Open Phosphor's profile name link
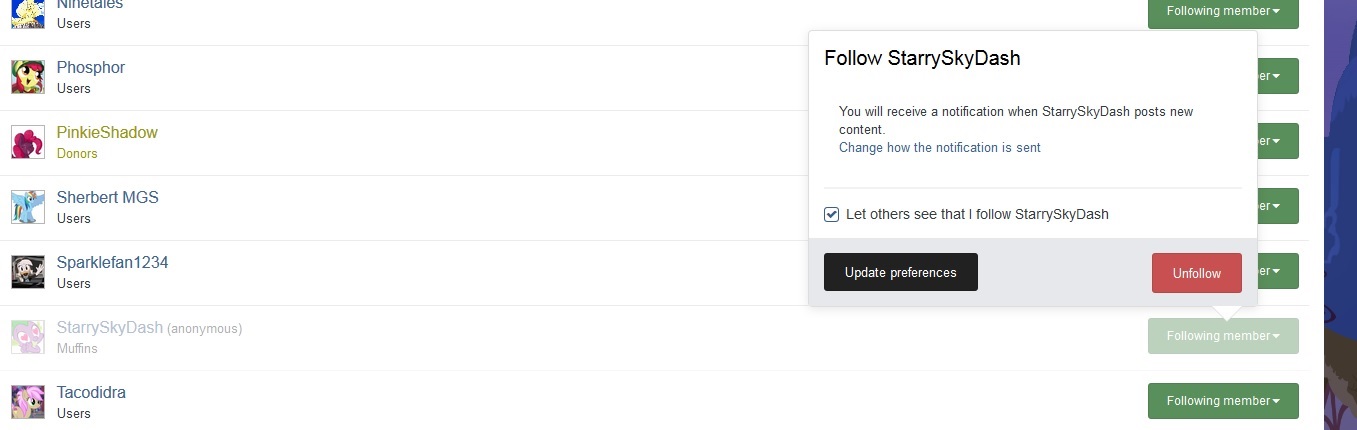The height and width of the screenshot is (430, 1357). click(91, 67)
